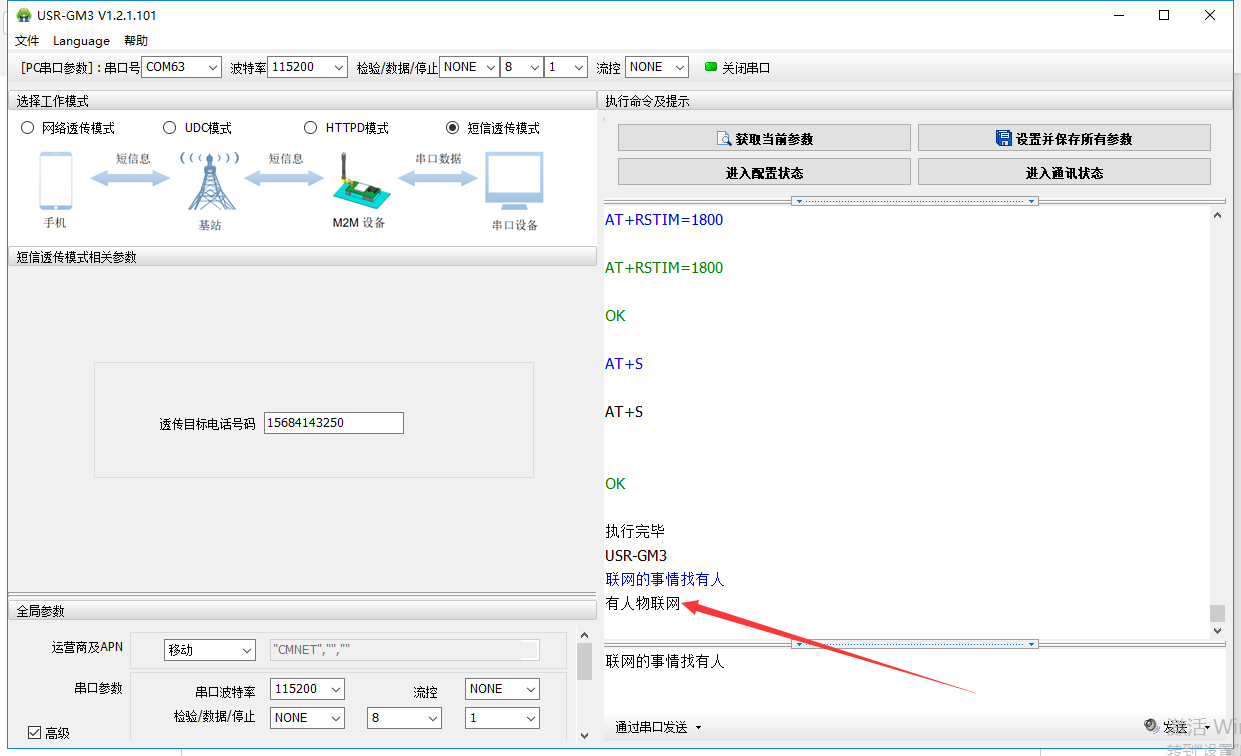Select the 网络透传模式 radio button
The image size is (1241, 756).
27,128
